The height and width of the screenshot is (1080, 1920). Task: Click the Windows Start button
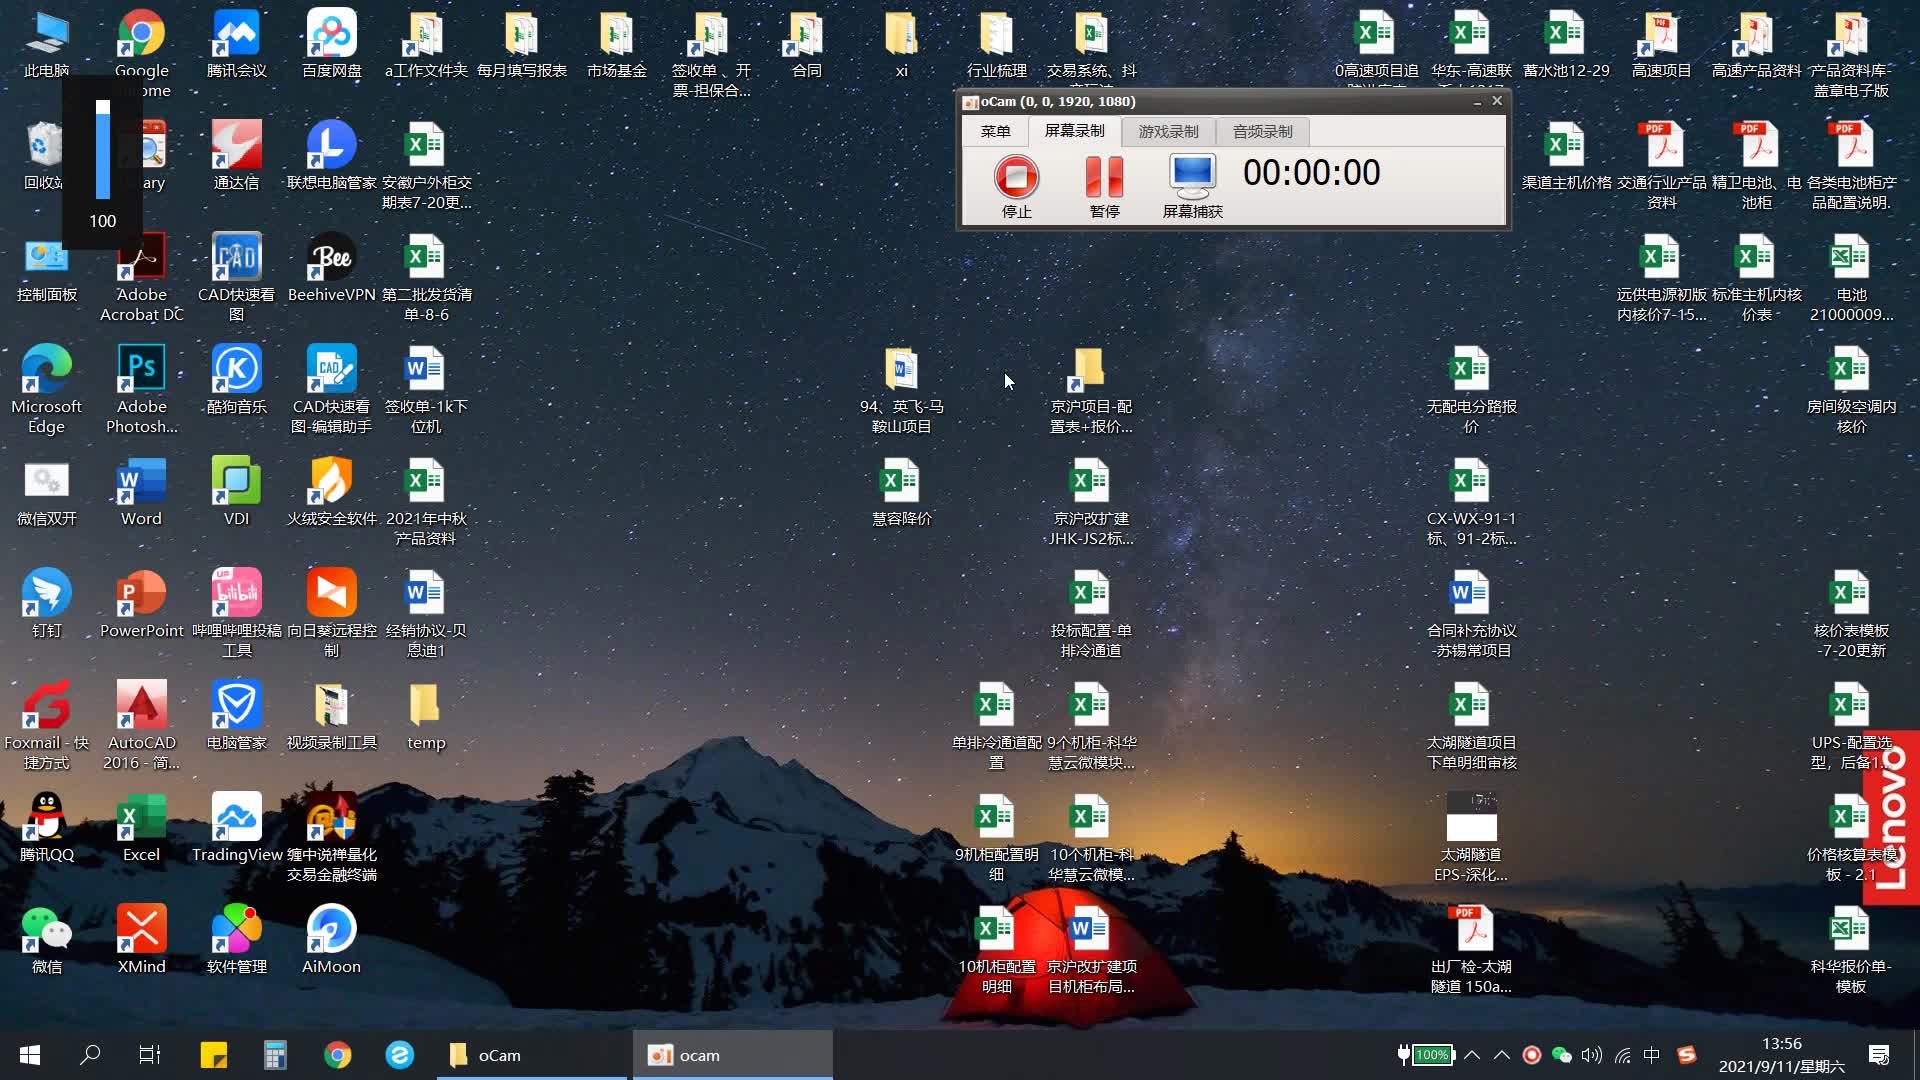coord(30,1055)
